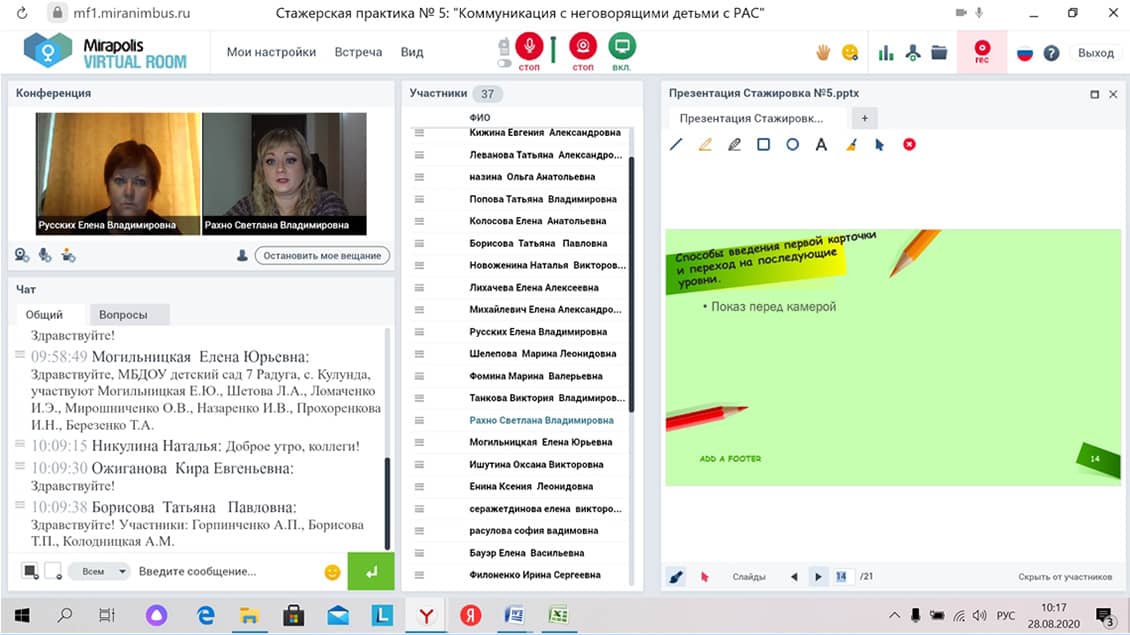Open menu for Борисова's 10:09:38 chat message
This screenshot has height=635, width=1130.
click(x=20, y=505)
